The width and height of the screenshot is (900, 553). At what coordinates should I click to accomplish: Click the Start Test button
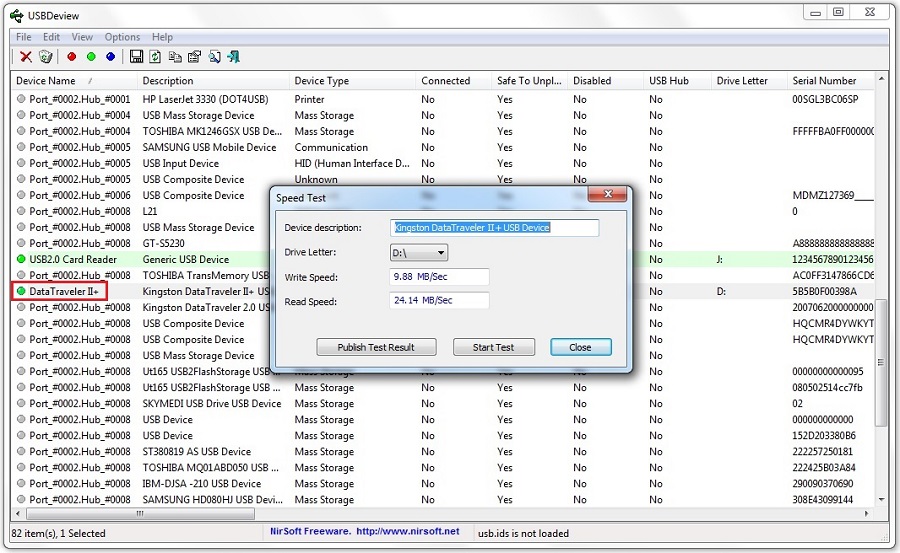coord(494,347)
